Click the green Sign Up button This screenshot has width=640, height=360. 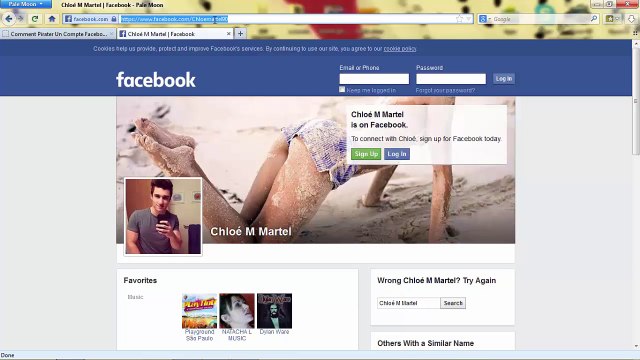[366, 154]
